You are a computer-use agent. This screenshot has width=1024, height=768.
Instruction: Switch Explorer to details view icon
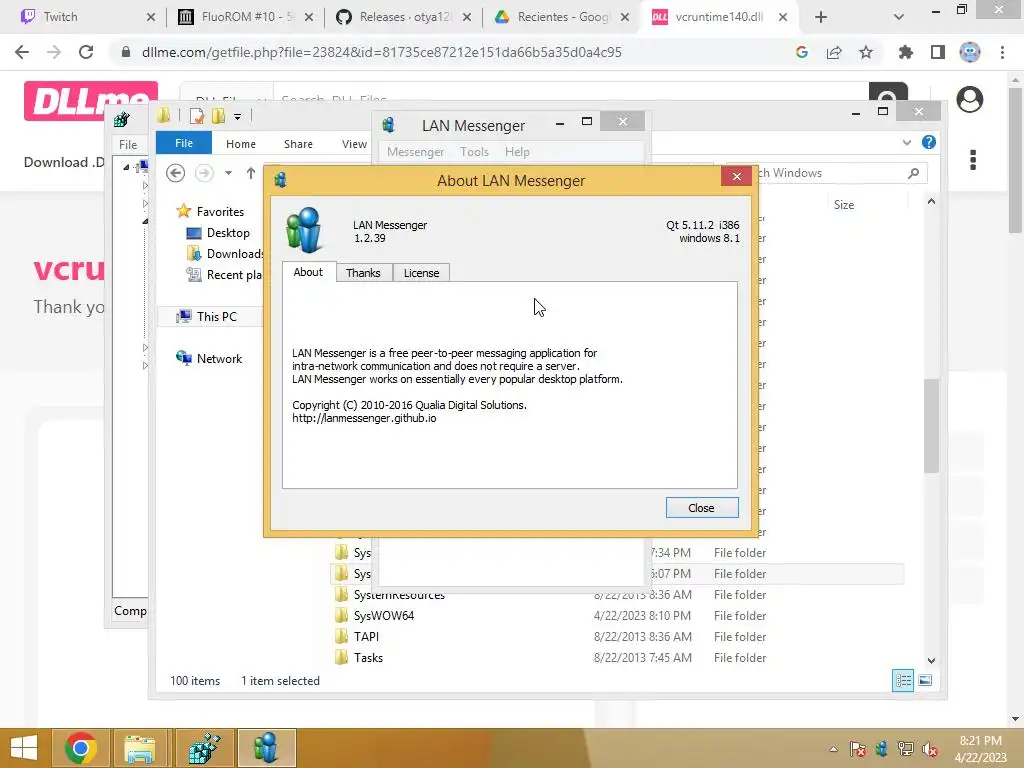tap(903, 680)
